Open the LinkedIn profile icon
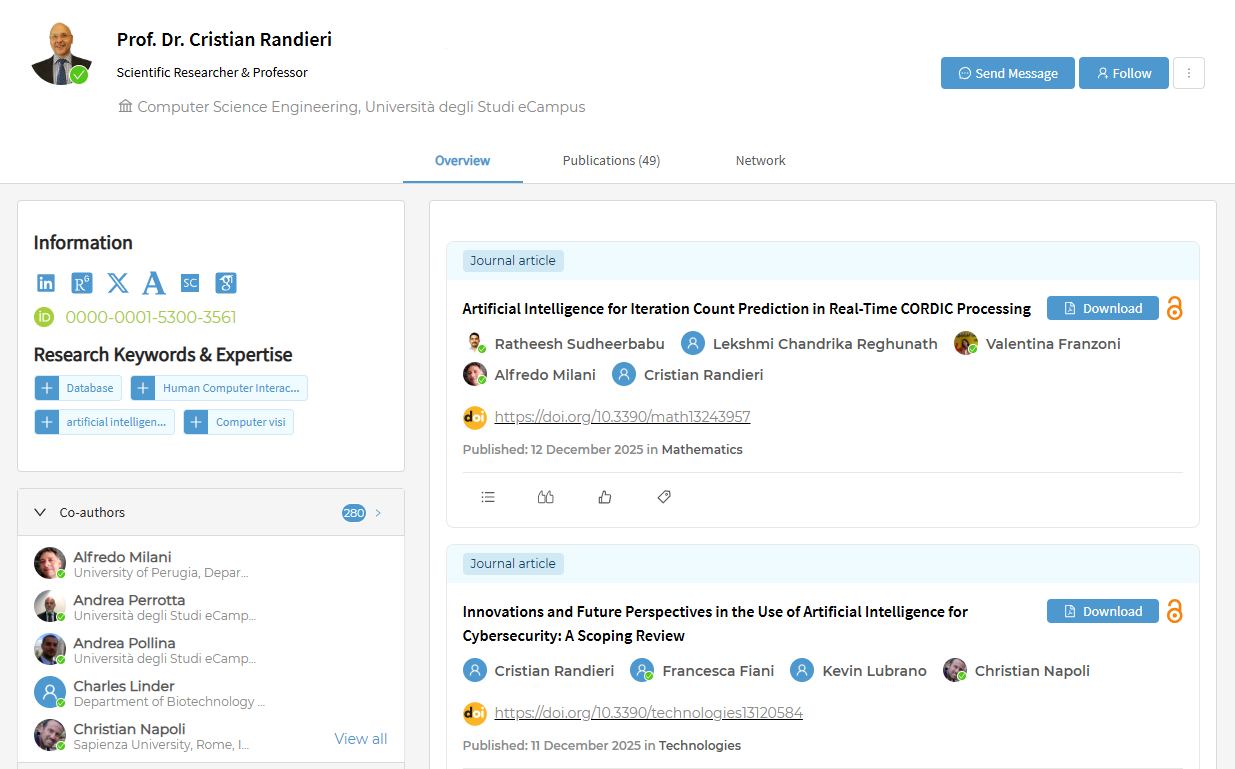Image resolution: width=1235 pixels, height=769 pixels. (x=46, y=283)
